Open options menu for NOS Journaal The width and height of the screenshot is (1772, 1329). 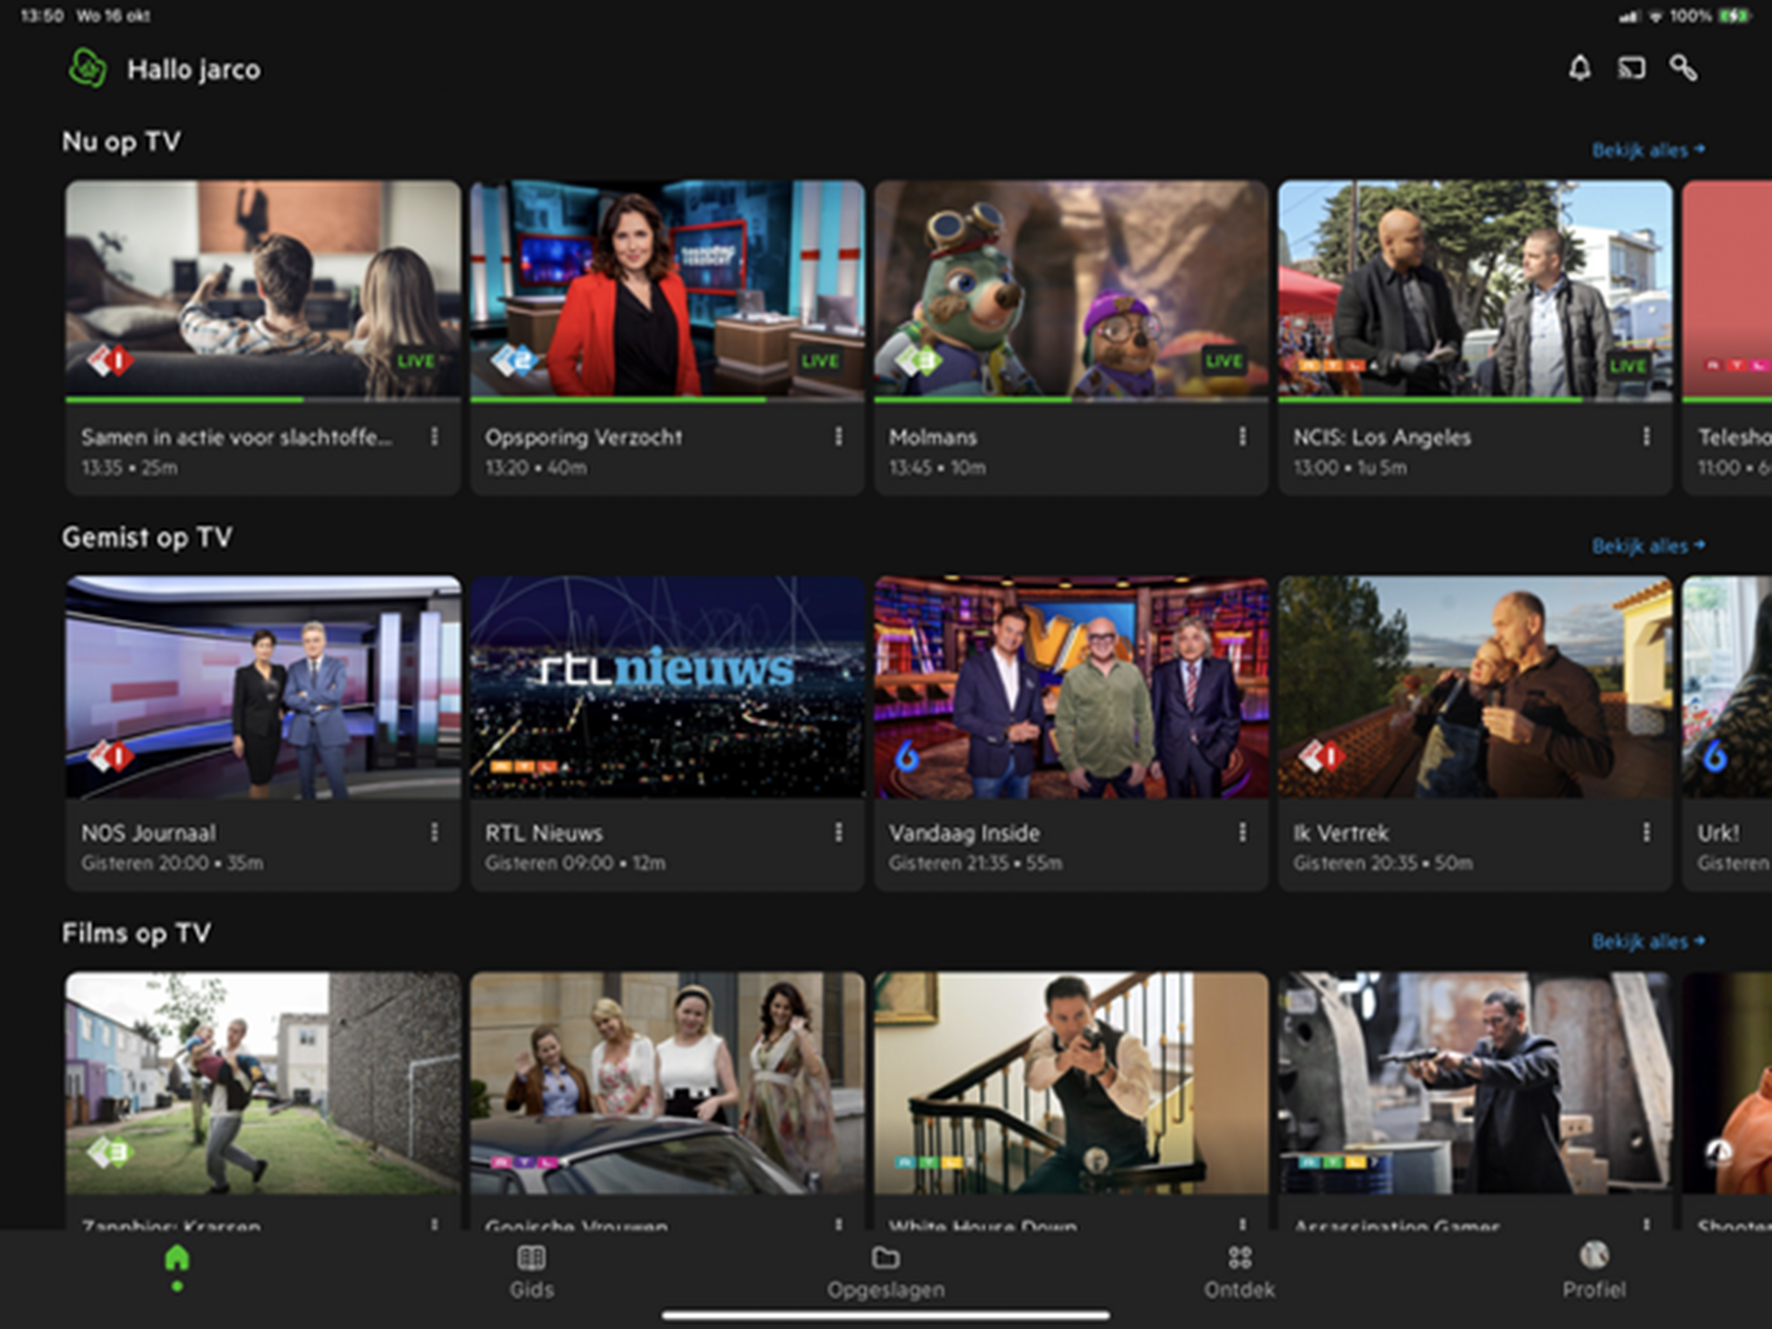(434, 832)
